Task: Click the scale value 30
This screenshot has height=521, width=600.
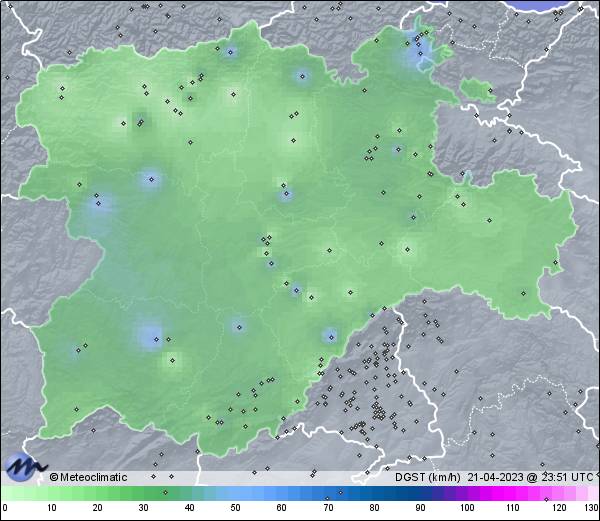Action: (143, 508)
